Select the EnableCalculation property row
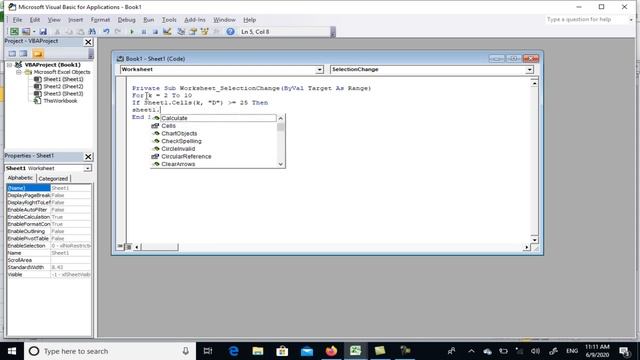This screenshot has height=360, width=640. [x=49, y=217]
